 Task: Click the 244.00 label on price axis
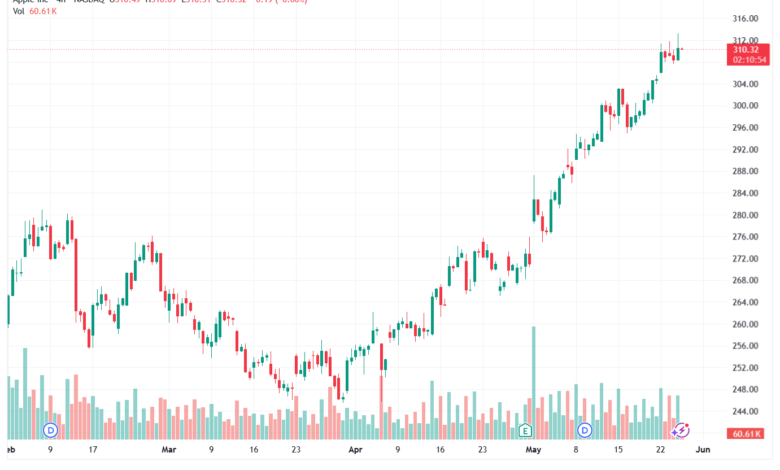tap(745, 411)
